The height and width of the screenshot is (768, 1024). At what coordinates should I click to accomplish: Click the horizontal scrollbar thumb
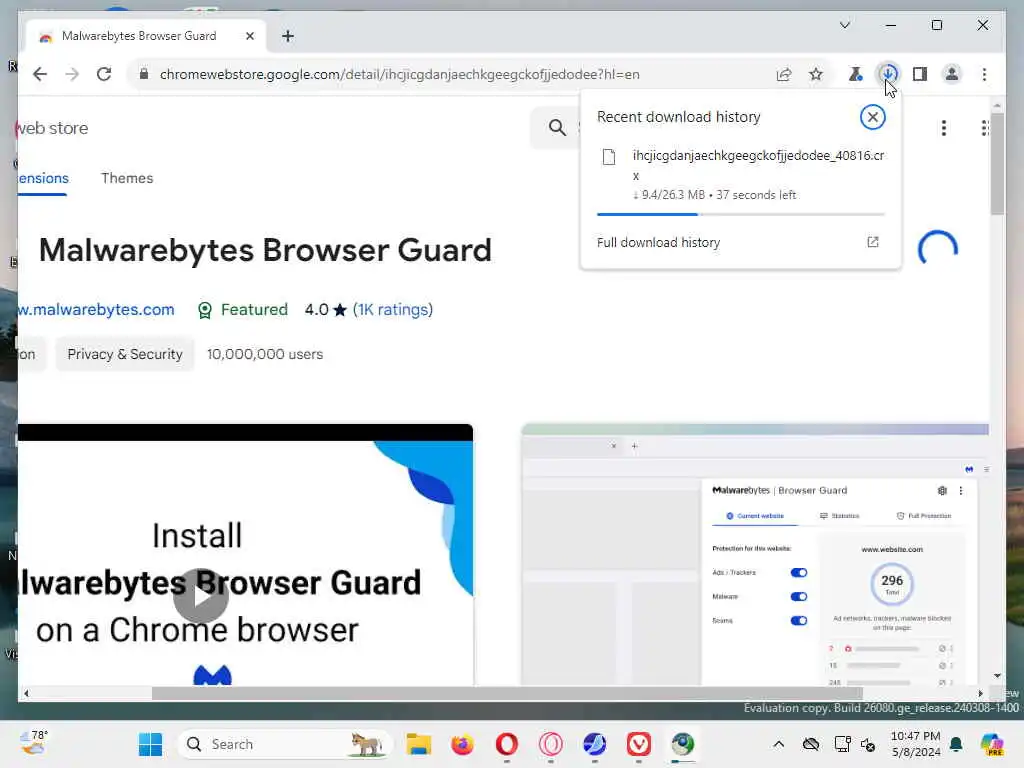click(x=507, y=694)
